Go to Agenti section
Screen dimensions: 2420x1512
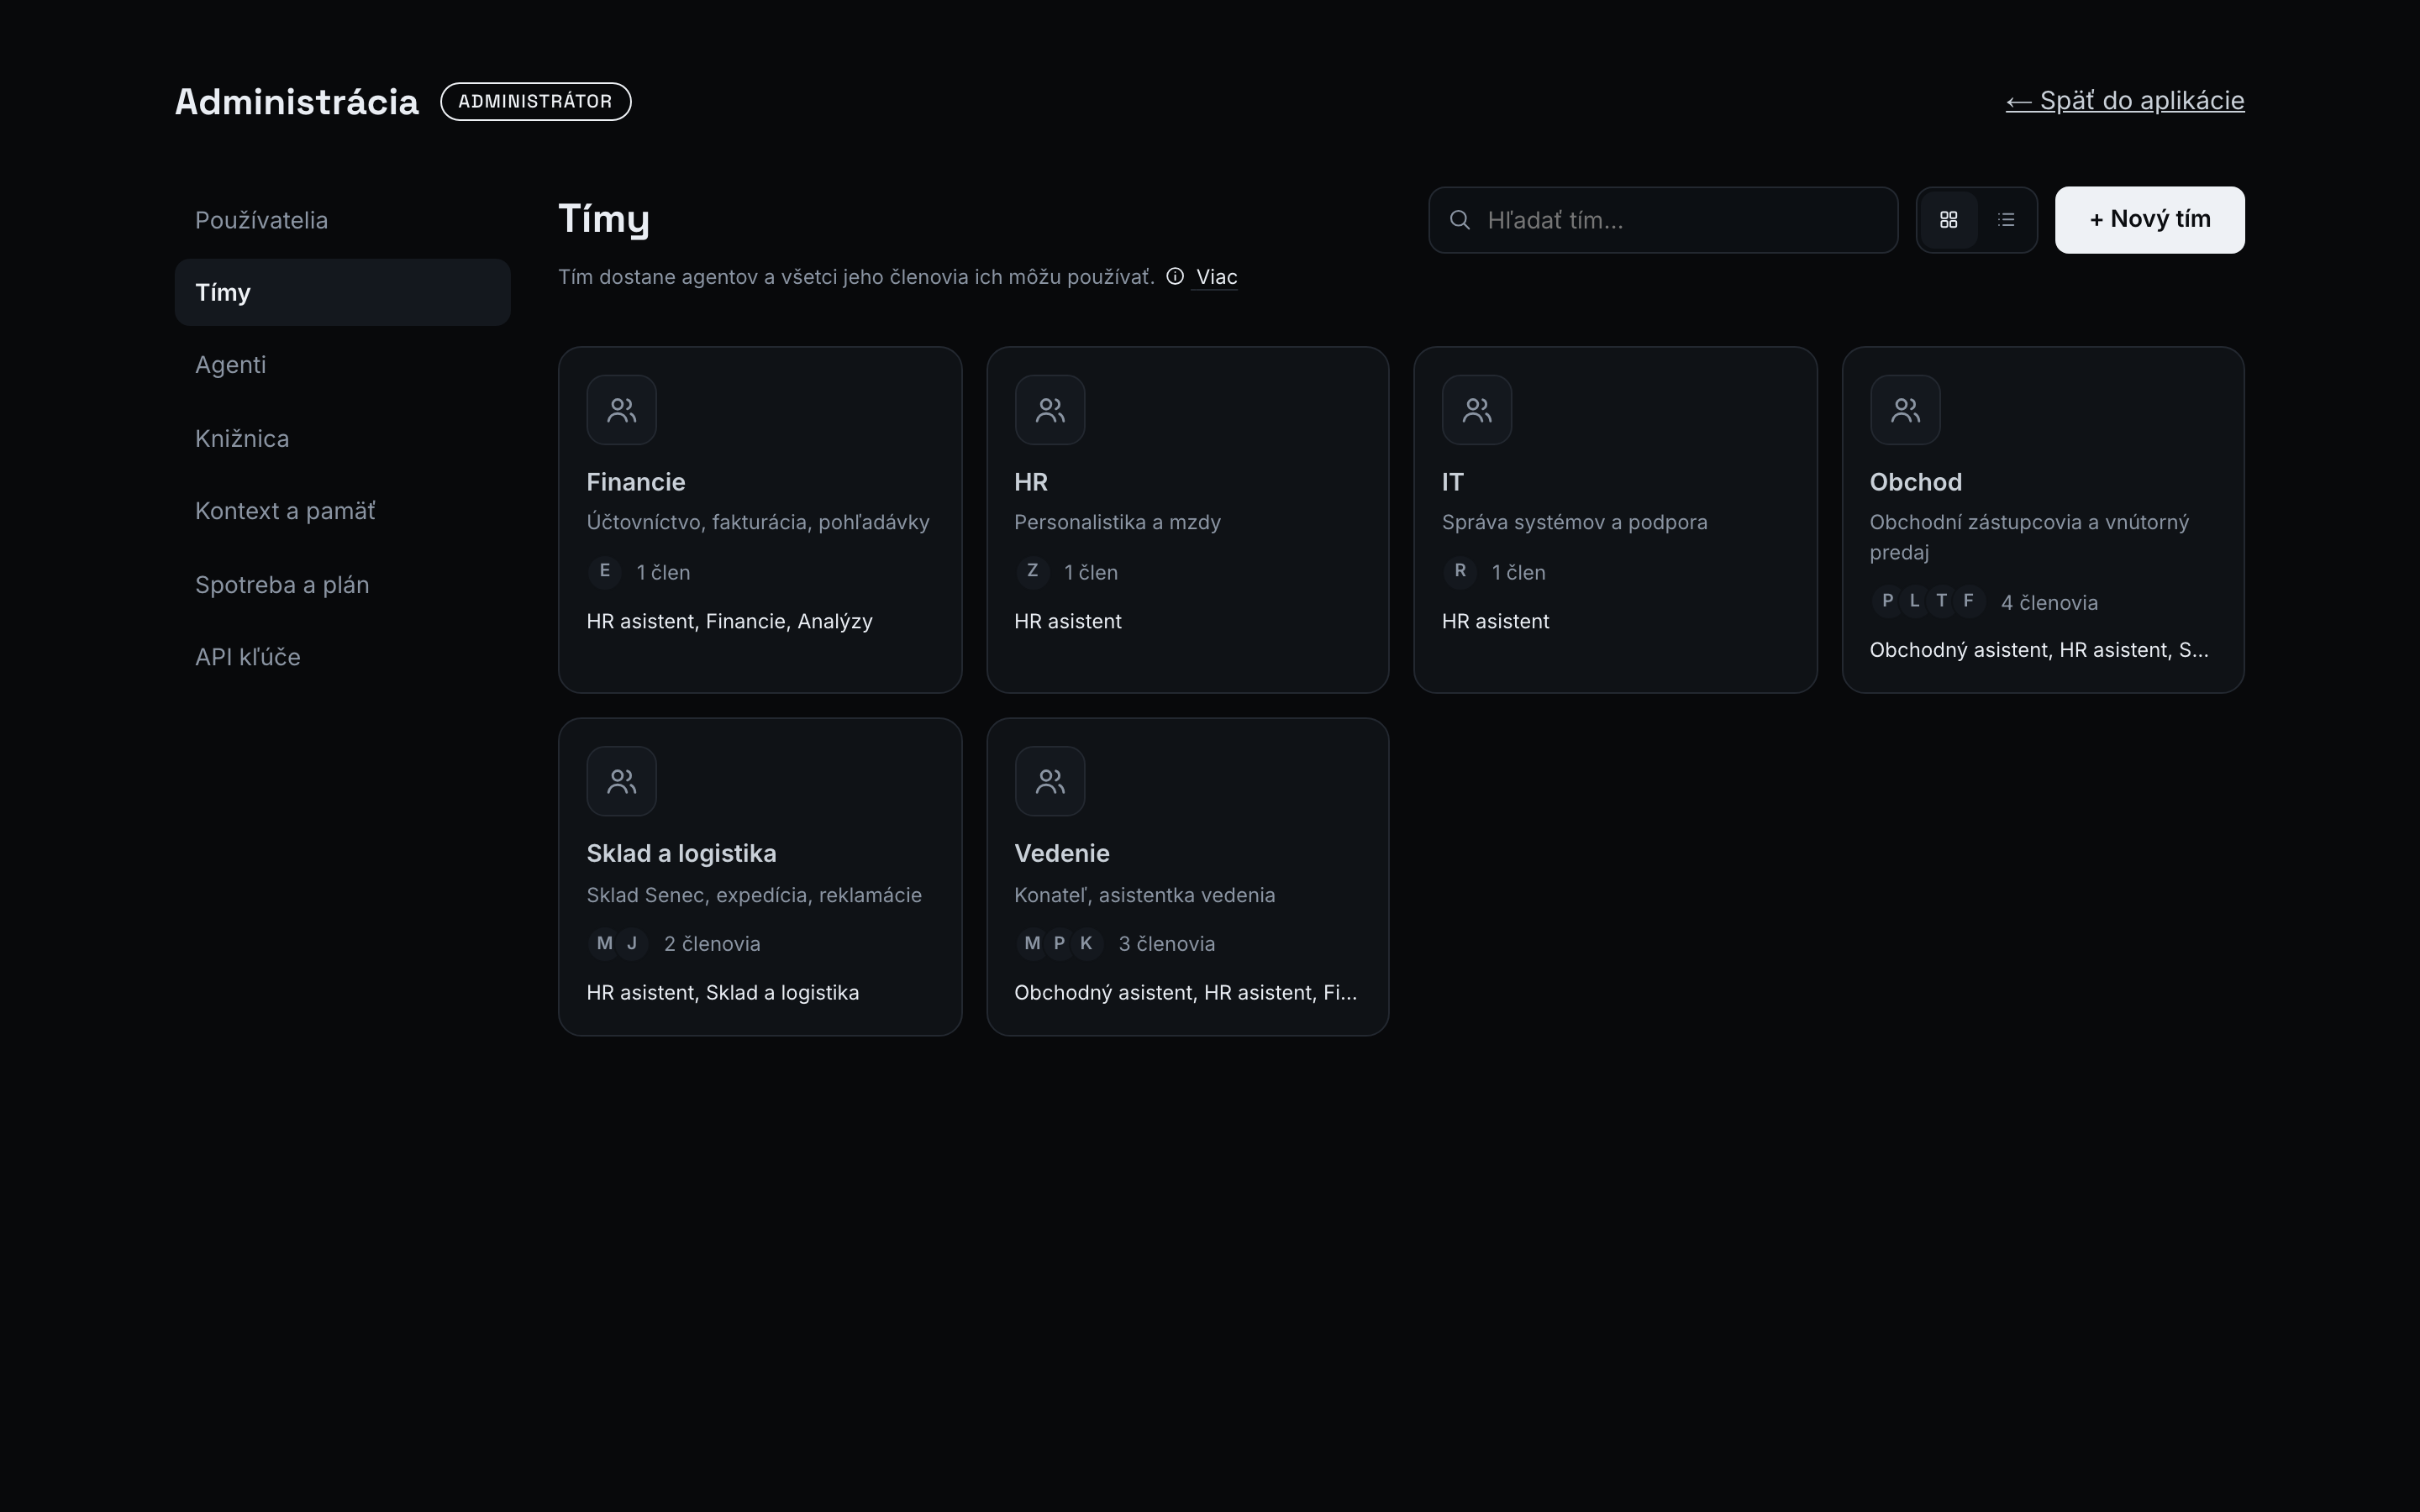(342, 365)
